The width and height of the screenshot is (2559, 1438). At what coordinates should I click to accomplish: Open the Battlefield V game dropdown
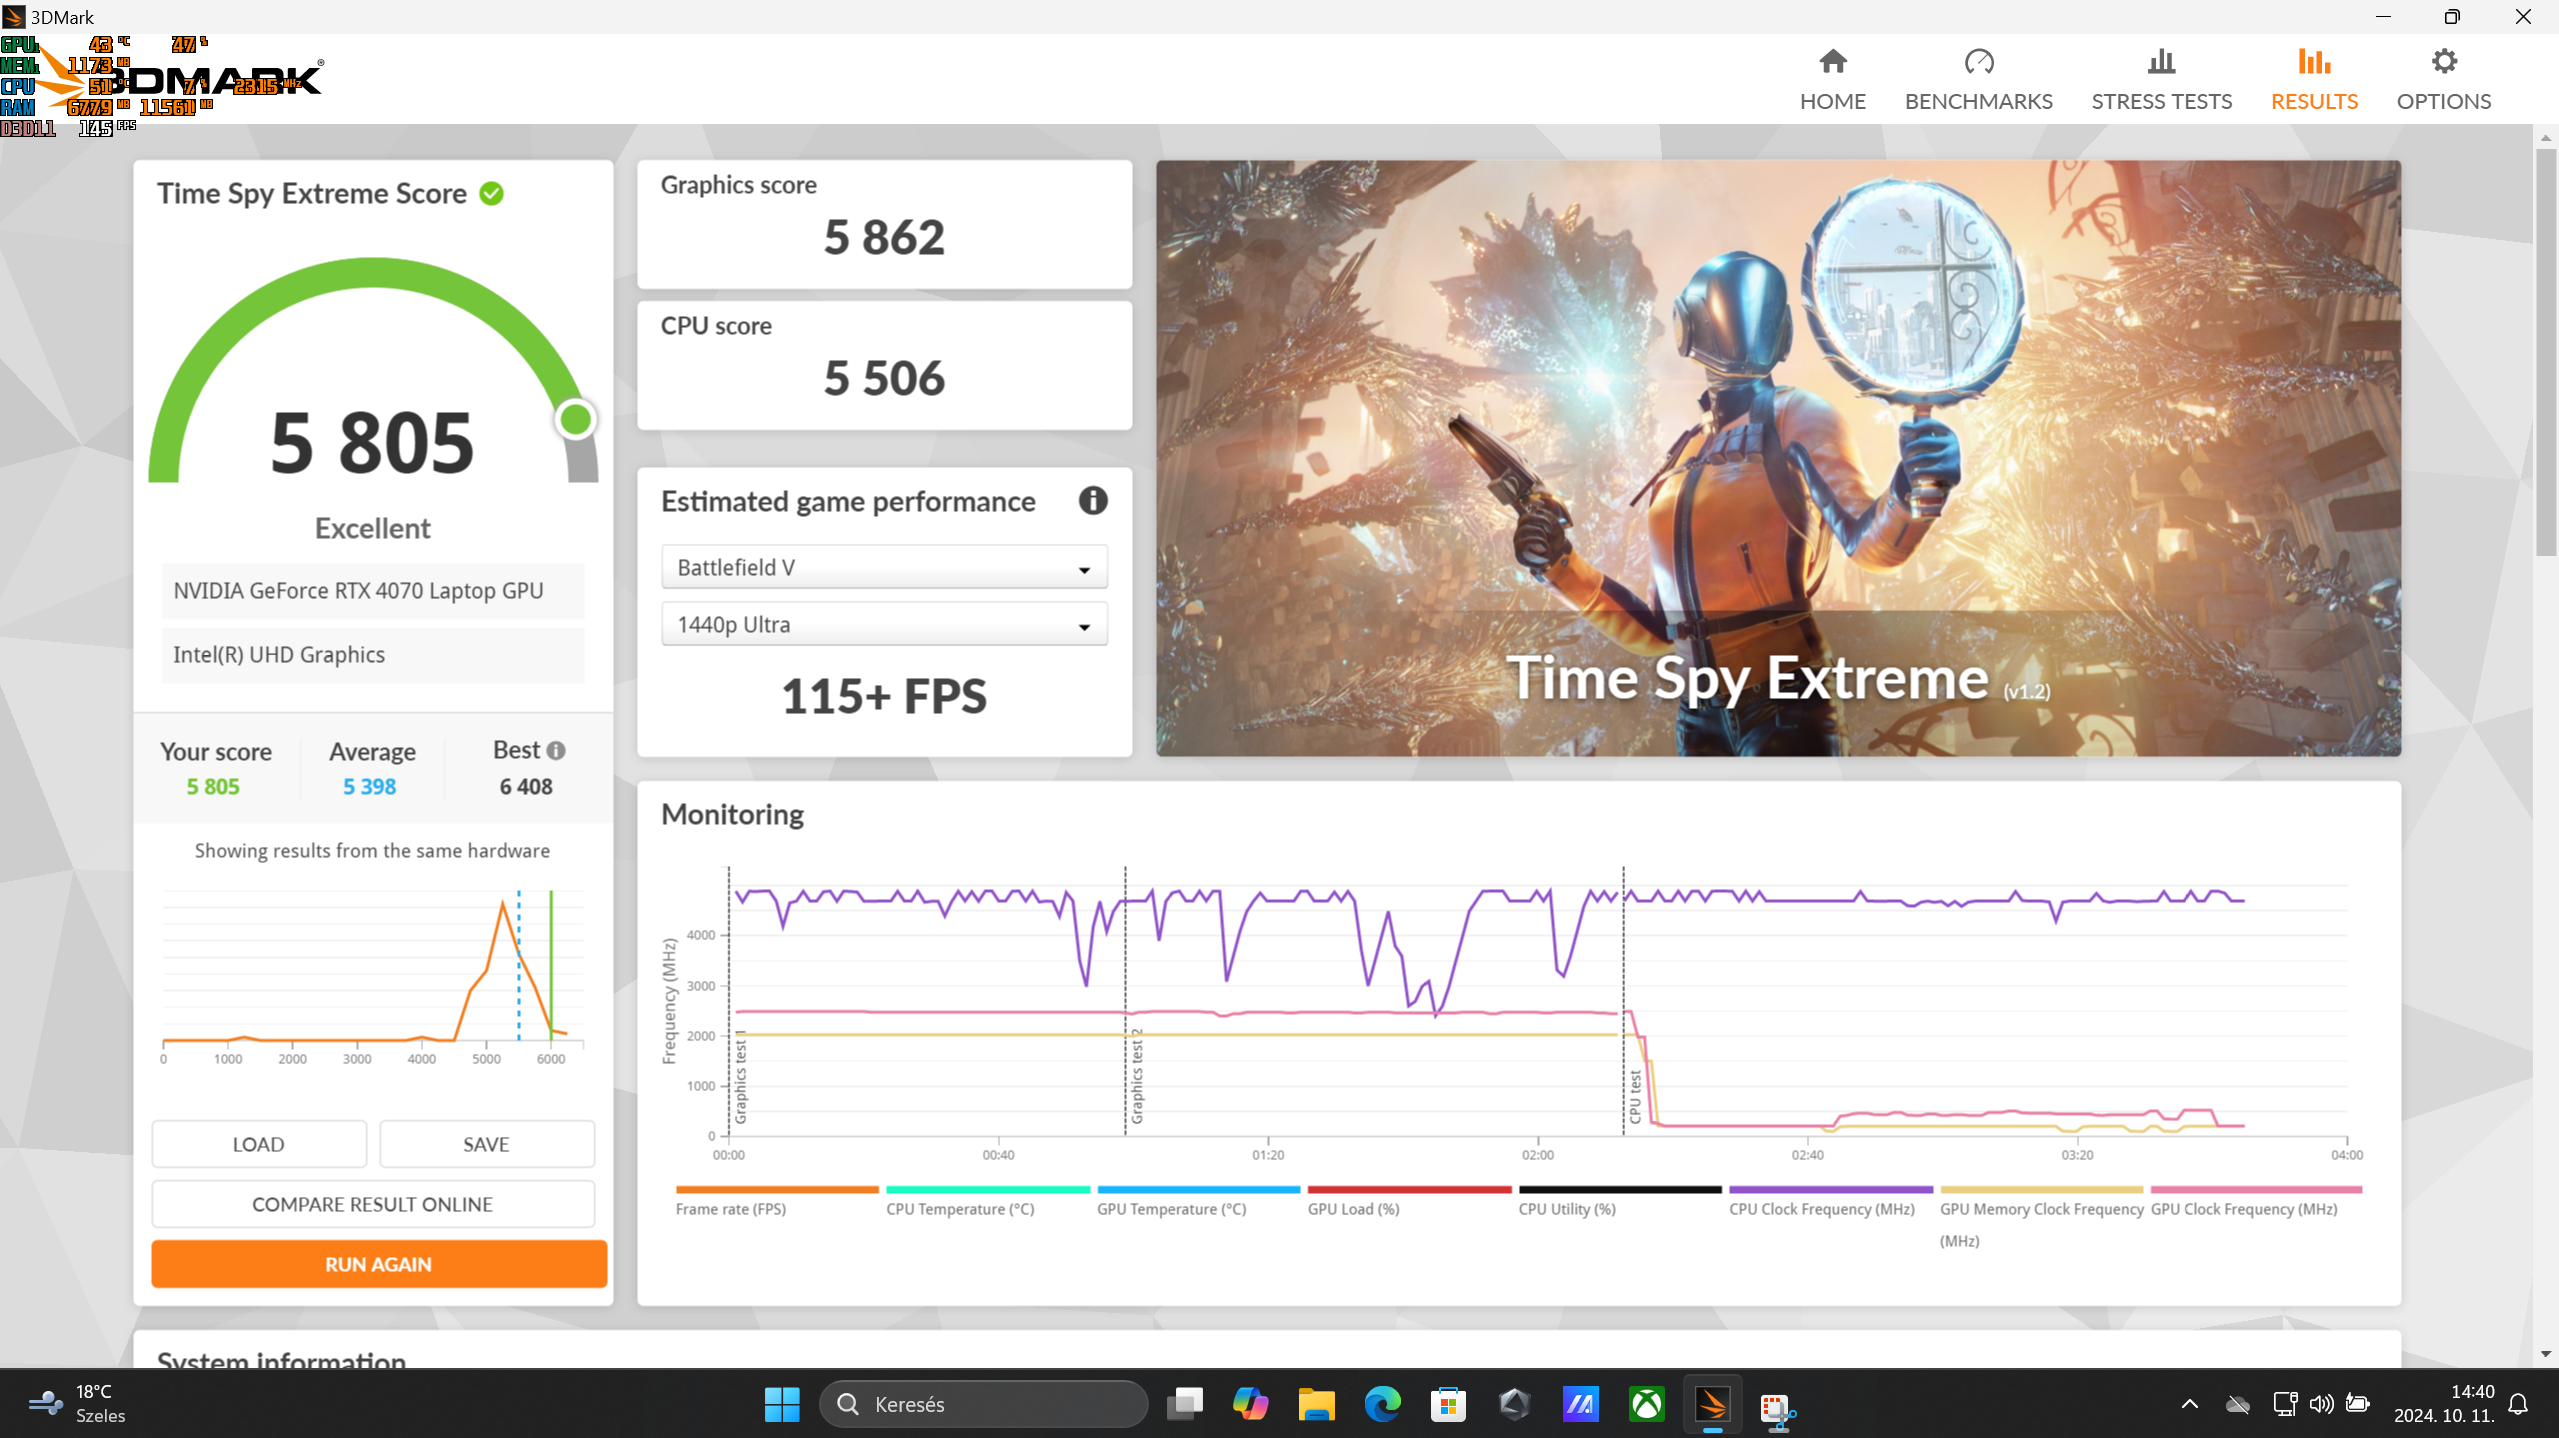pyautogui.click(x=884, y=567)
